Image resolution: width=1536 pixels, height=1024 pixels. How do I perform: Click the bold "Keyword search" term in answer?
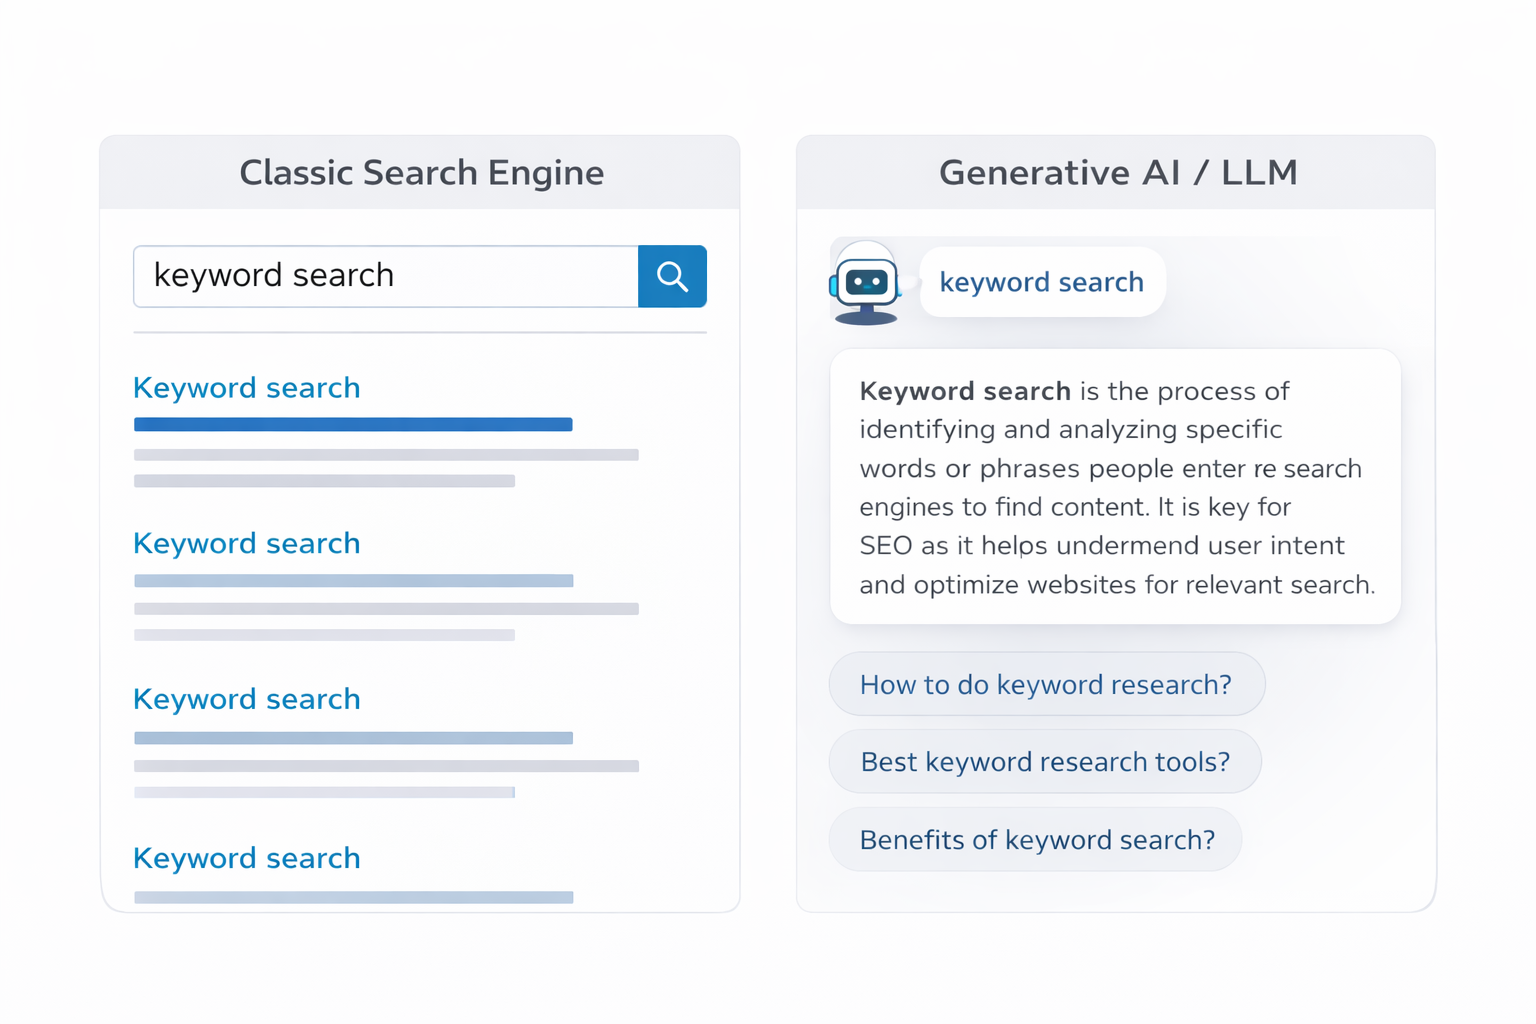point(965,391)
